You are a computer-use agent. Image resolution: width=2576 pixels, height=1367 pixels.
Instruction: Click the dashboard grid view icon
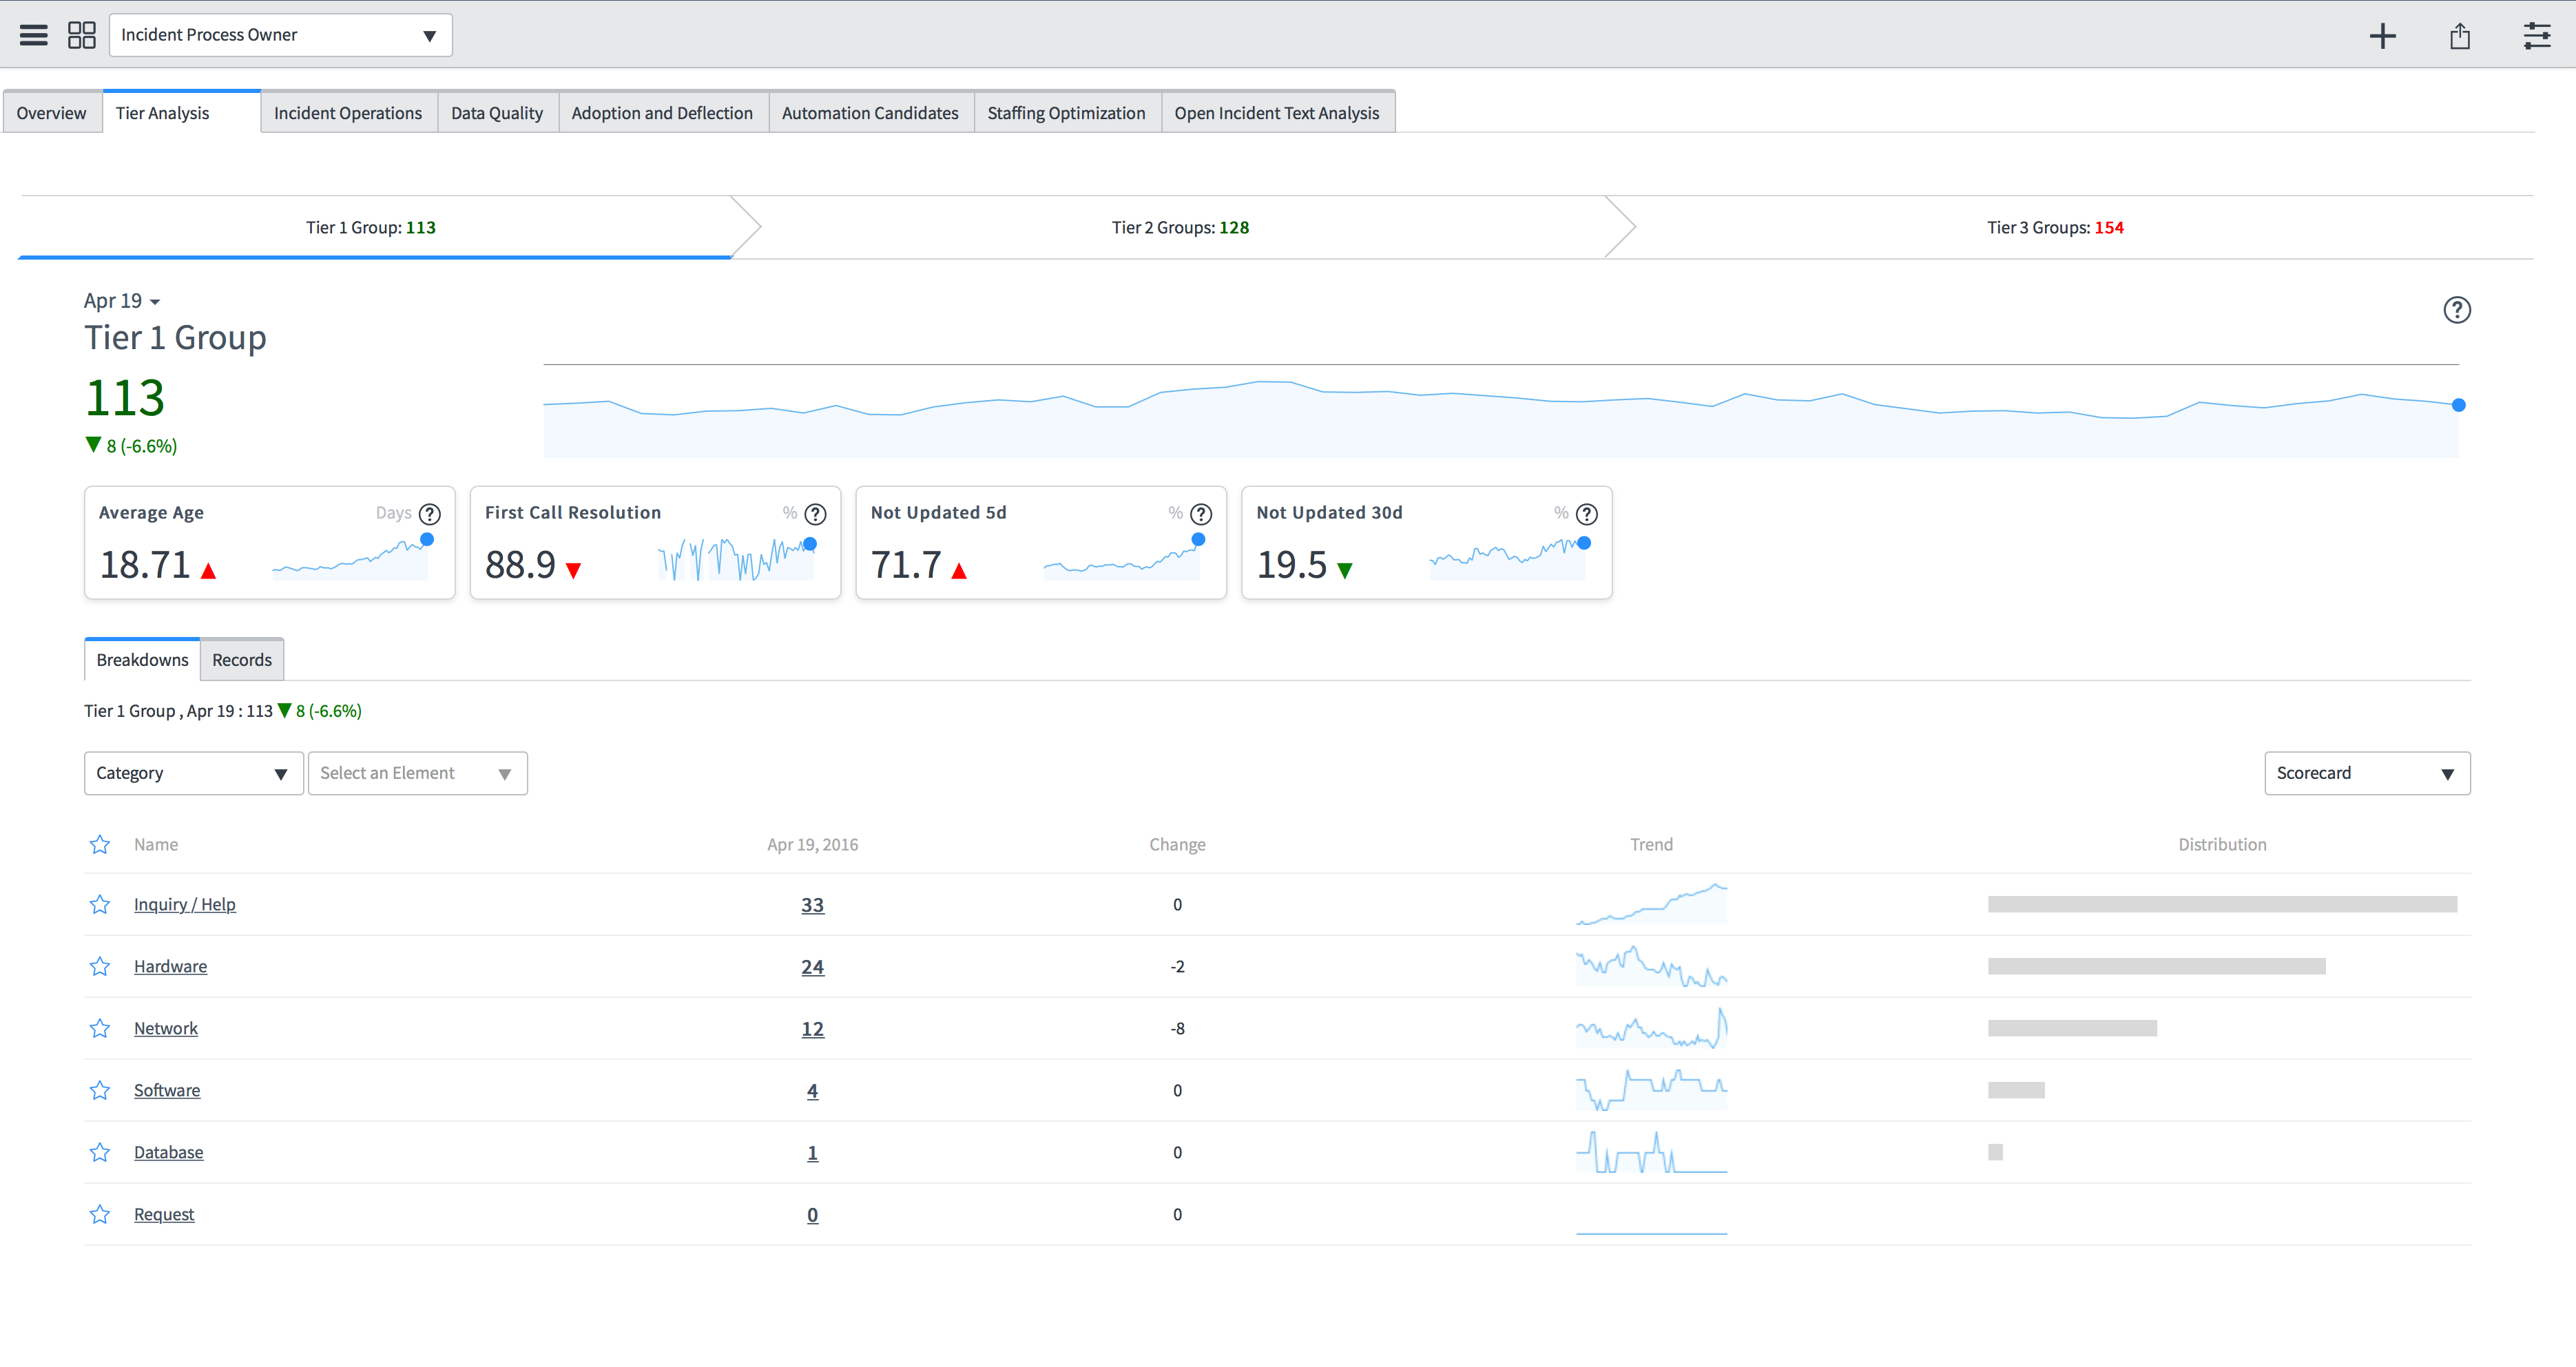click(82, 35)
